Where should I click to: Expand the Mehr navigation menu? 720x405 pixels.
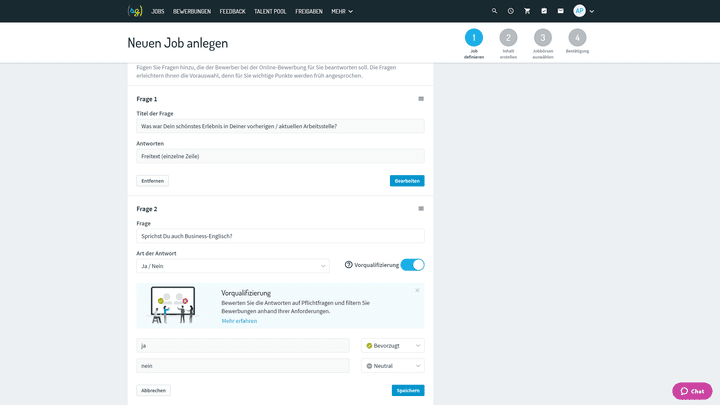[342, 11]
